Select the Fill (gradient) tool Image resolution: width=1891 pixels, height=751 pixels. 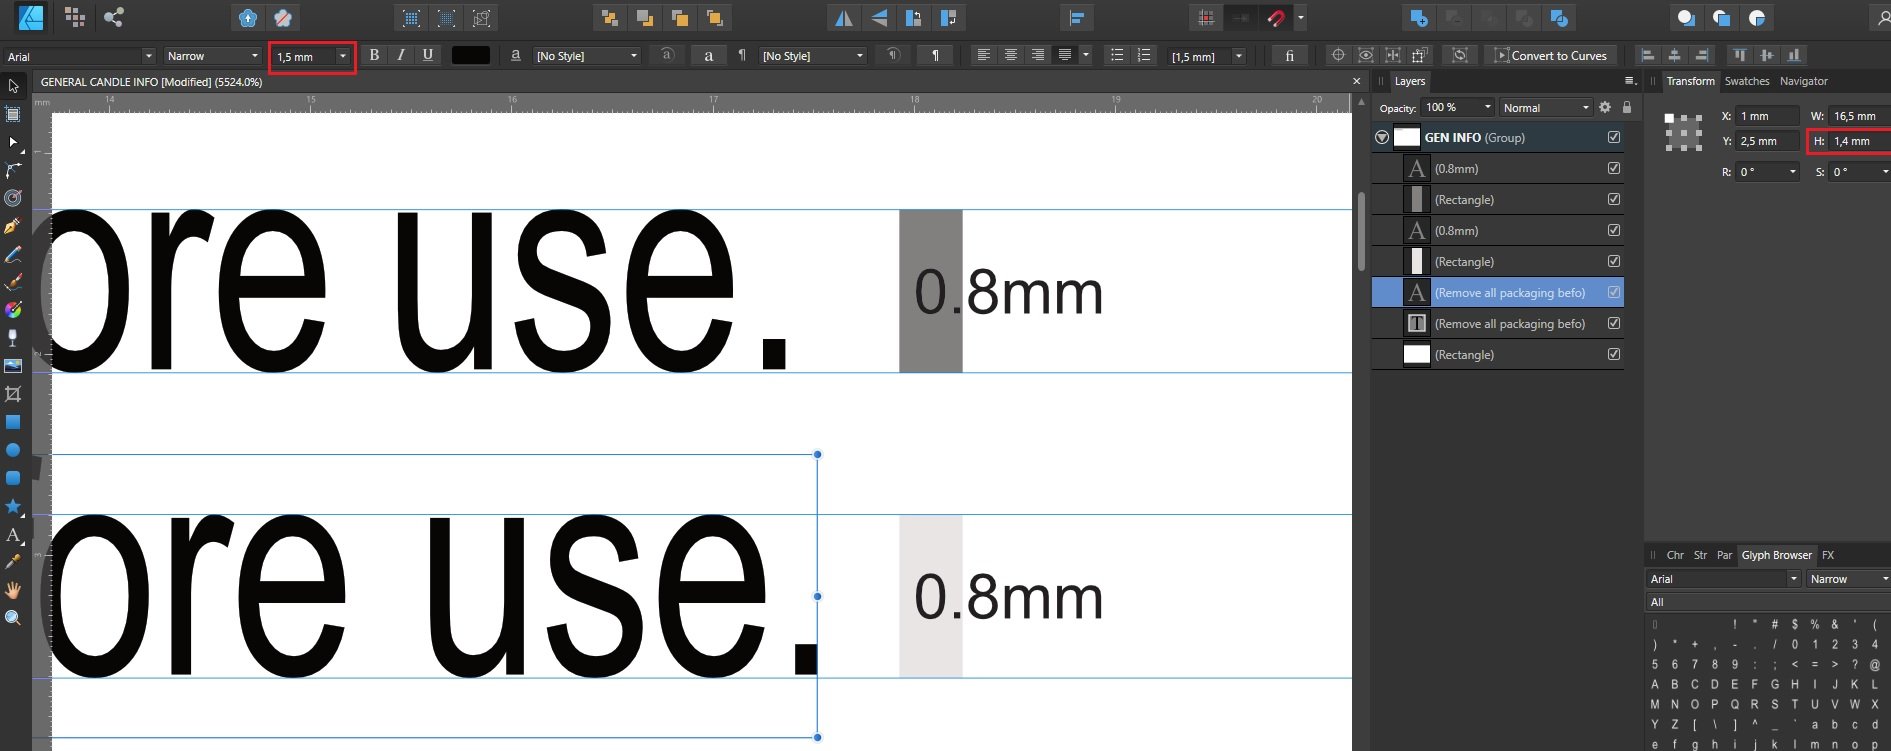coord(13,310)
